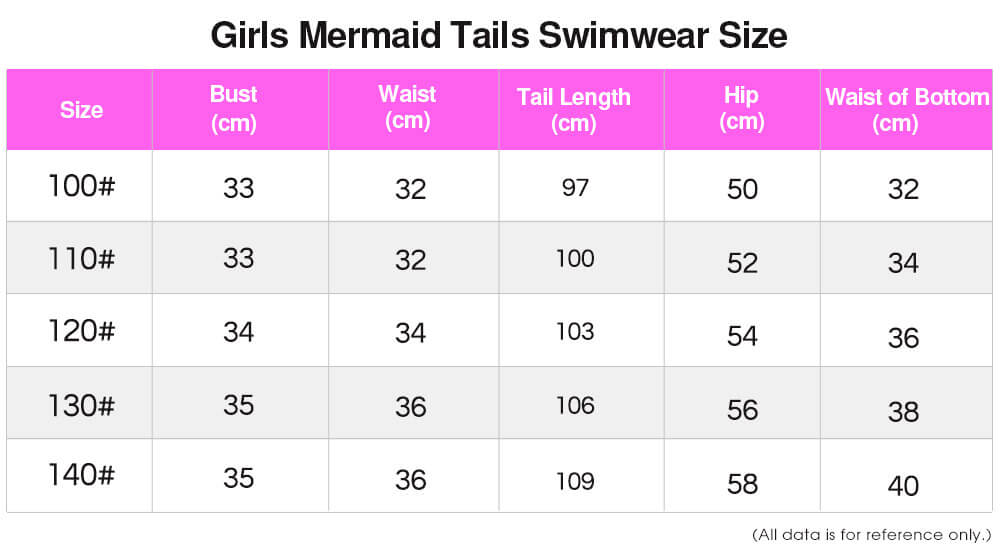Click hip value 58
This screenshot has height=550, width=1000.
pos(742,484)
